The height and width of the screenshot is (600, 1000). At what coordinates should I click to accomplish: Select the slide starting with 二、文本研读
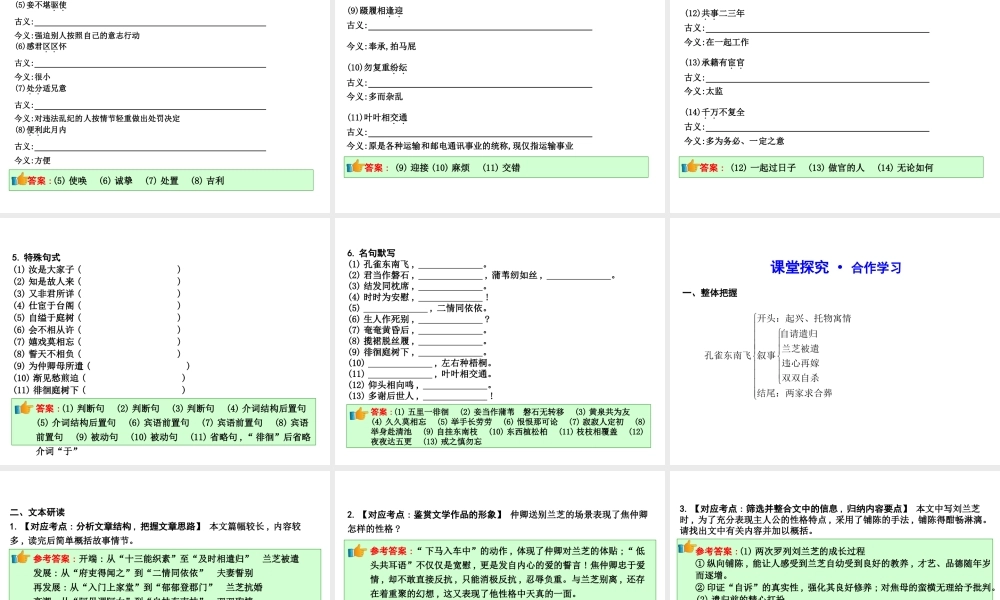coord(165,536)
